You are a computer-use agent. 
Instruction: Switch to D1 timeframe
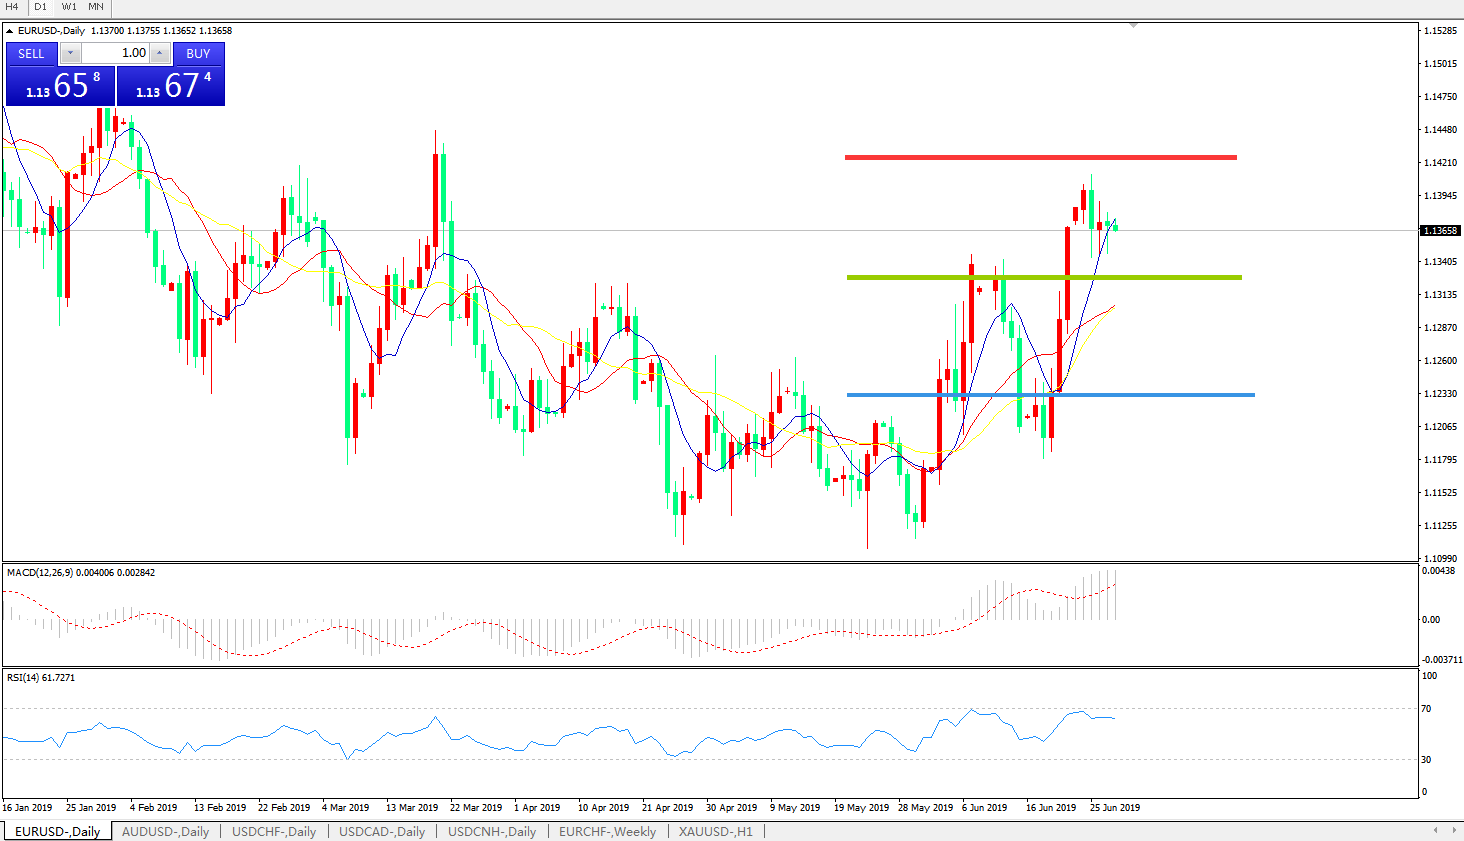tap(40, 7)
